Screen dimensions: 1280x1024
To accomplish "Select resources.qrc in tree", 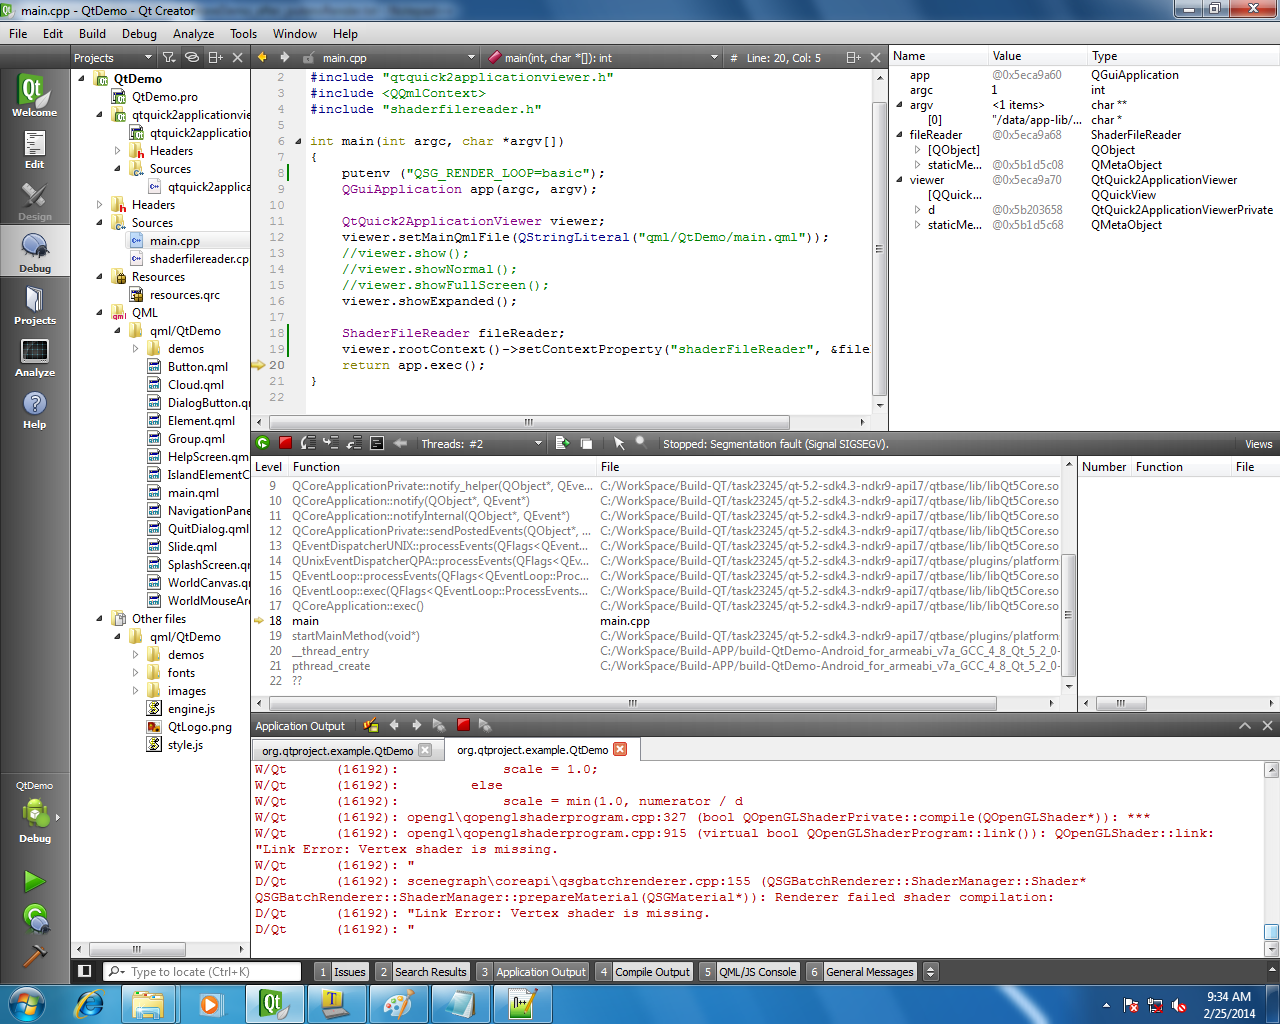I will [x=184, y=295].
